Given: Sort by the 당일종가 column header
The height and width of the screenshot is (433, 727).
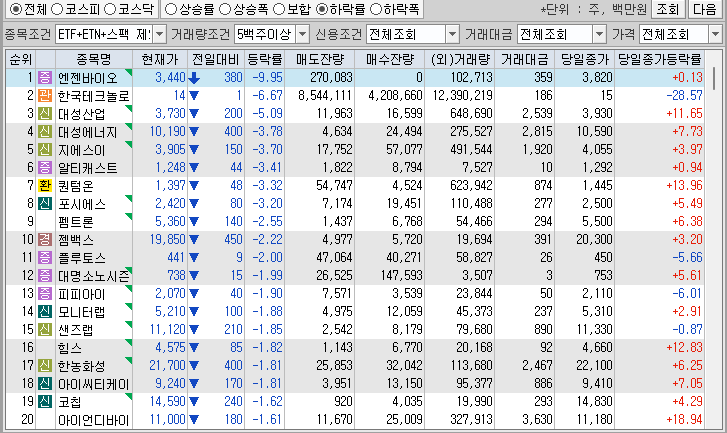Looking at the screenshot, I should tap(585, 59).
